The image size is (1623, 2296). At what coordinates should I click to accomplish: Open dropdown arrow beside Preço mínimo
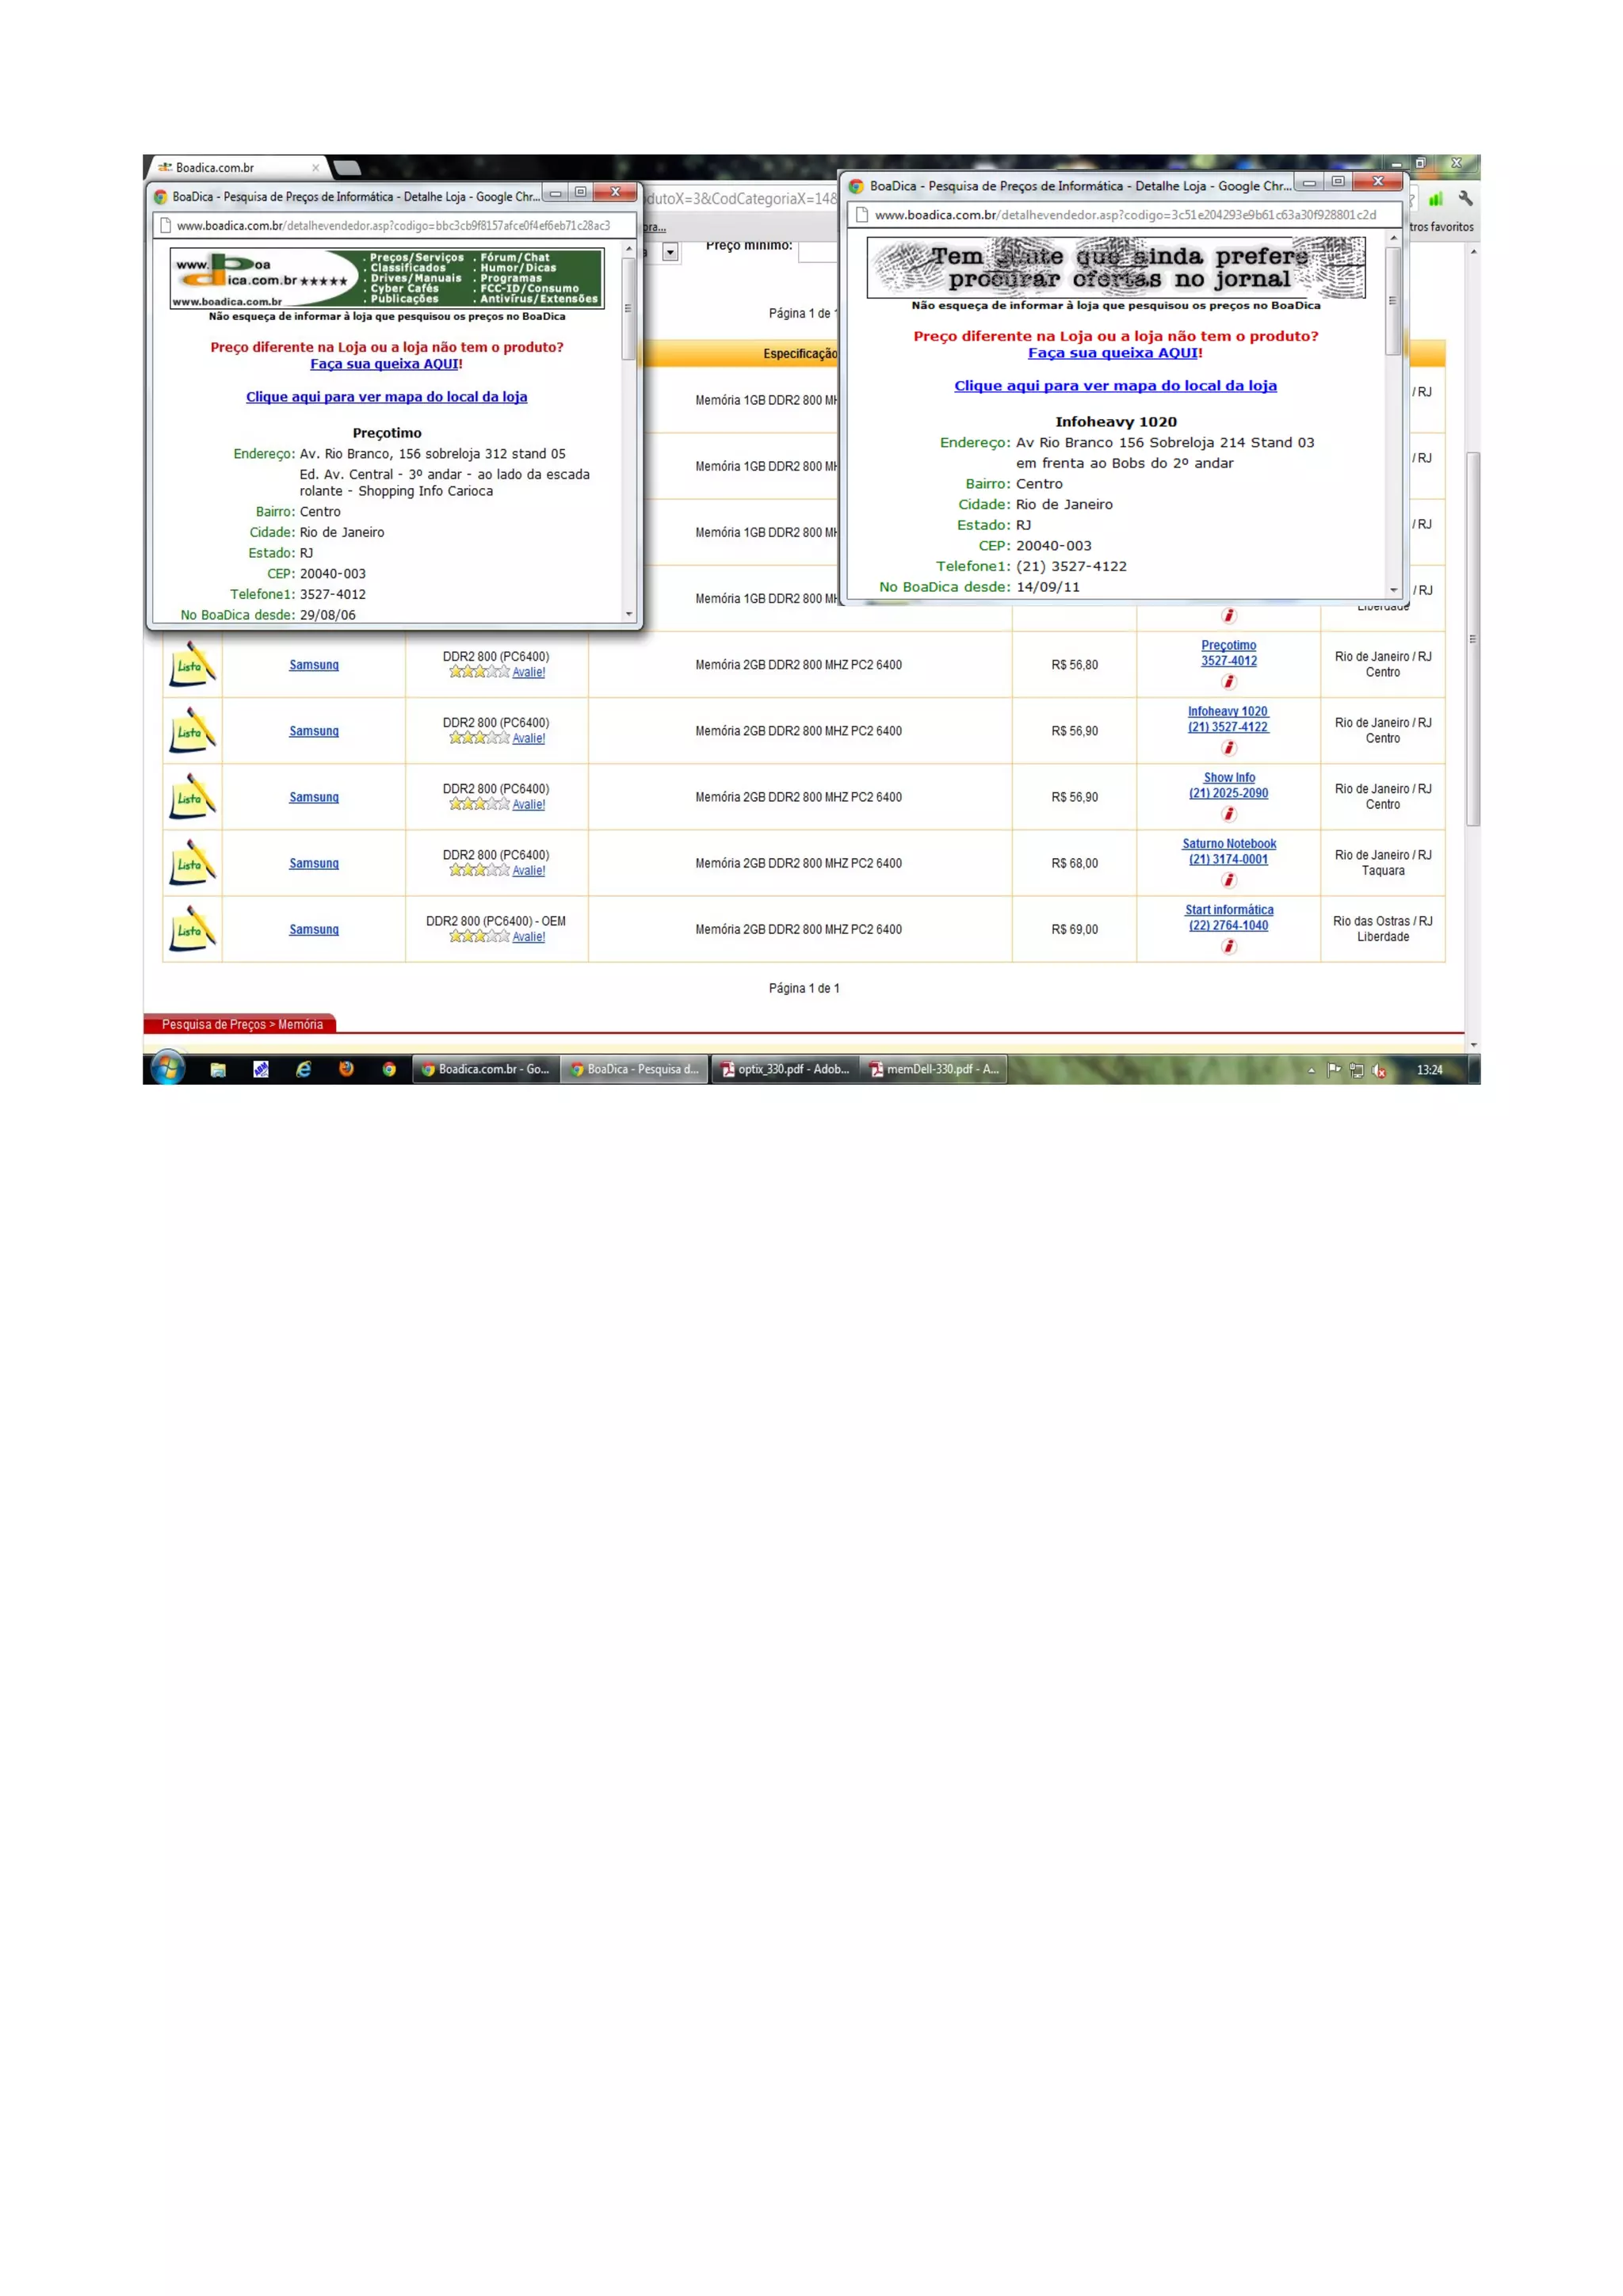click(x=670, y=252)
